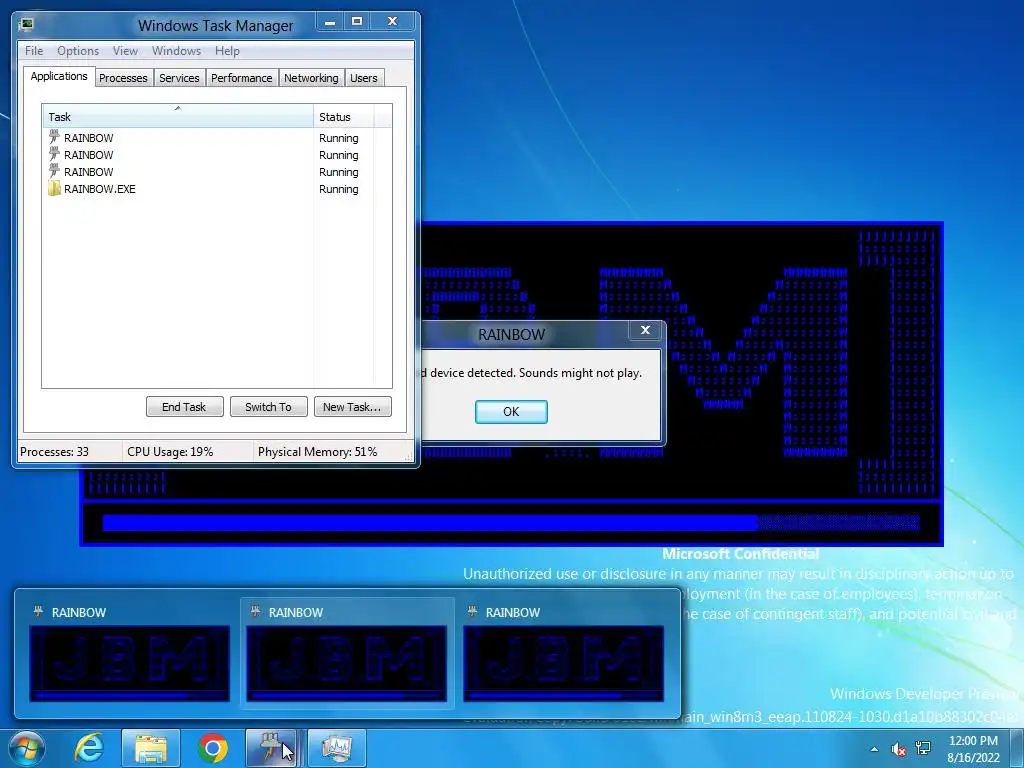
Task: Open the View menu
Action: click(125, 51)
